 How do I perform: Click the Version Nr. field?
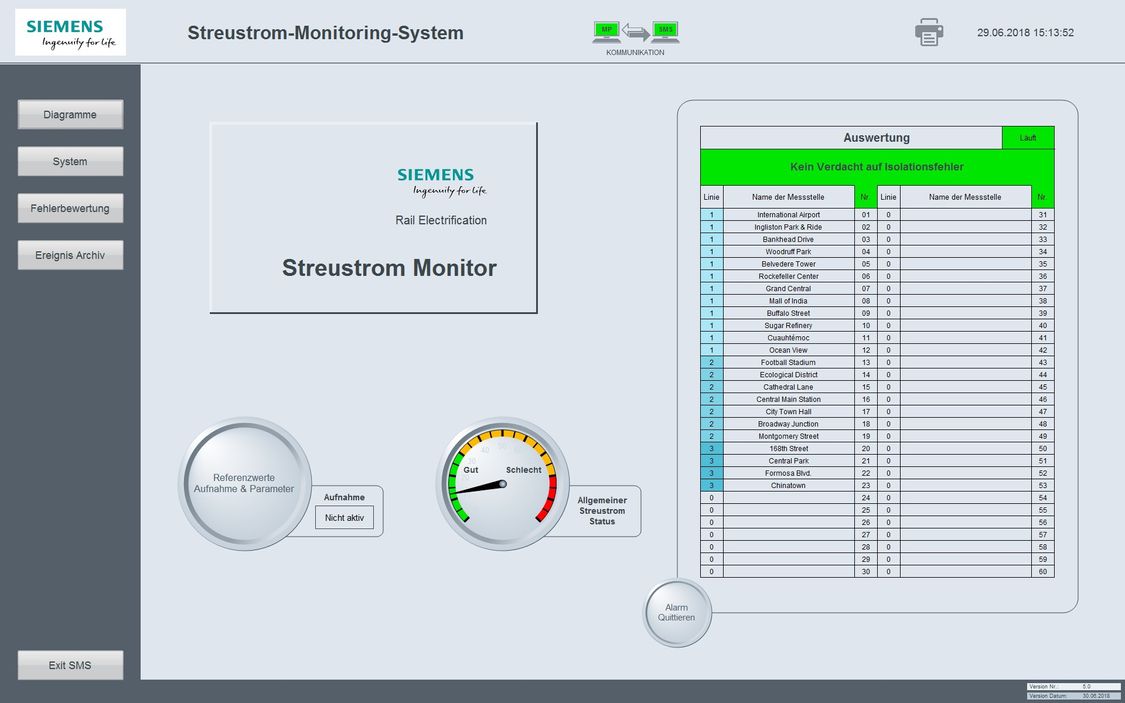[1074, 687]
